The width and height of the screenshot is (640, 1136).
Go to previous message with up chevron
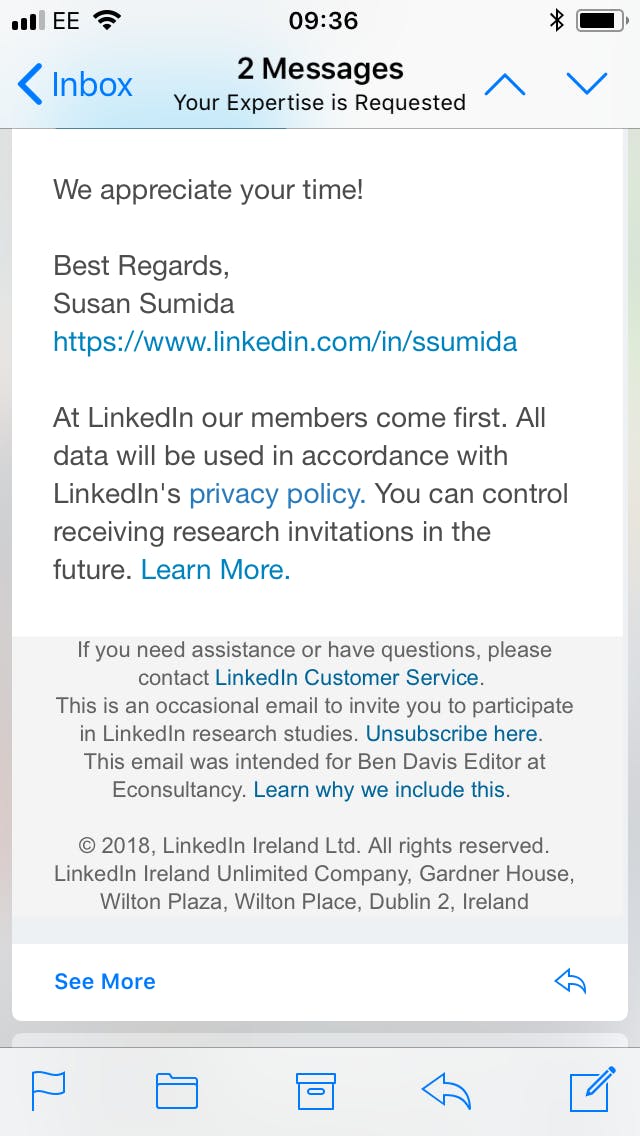coord(505,84)
